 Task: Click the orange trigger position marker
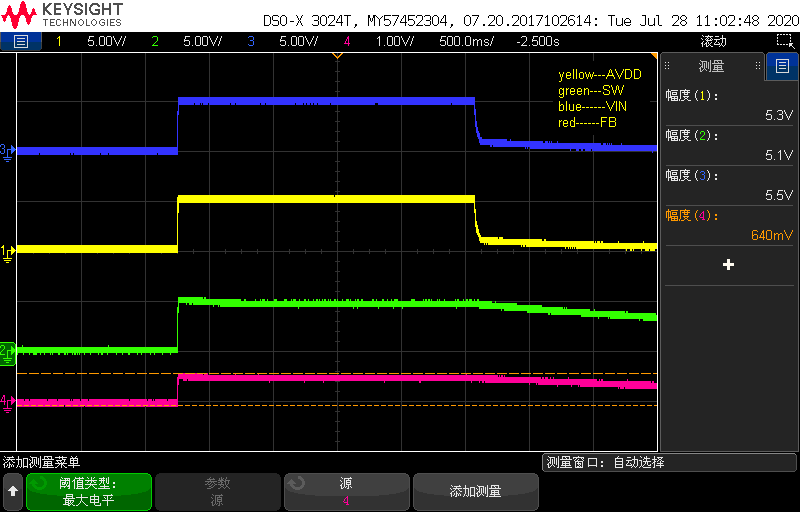click(x=337, y=55)
